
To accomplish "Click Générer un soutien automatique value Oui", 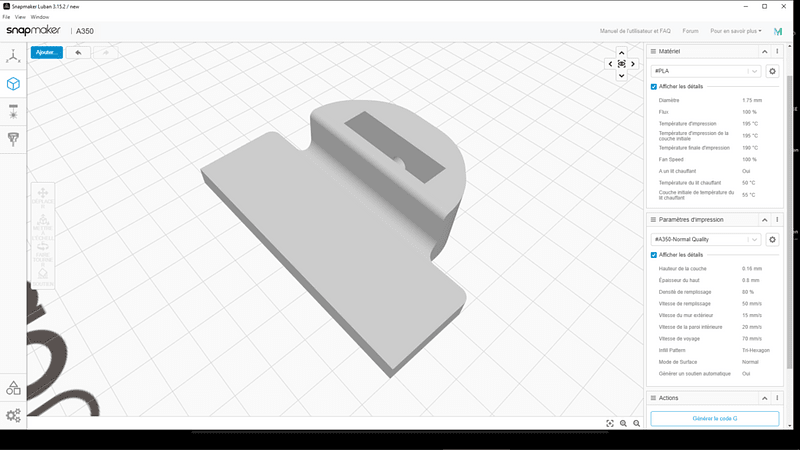I will [x=746, y=374].
